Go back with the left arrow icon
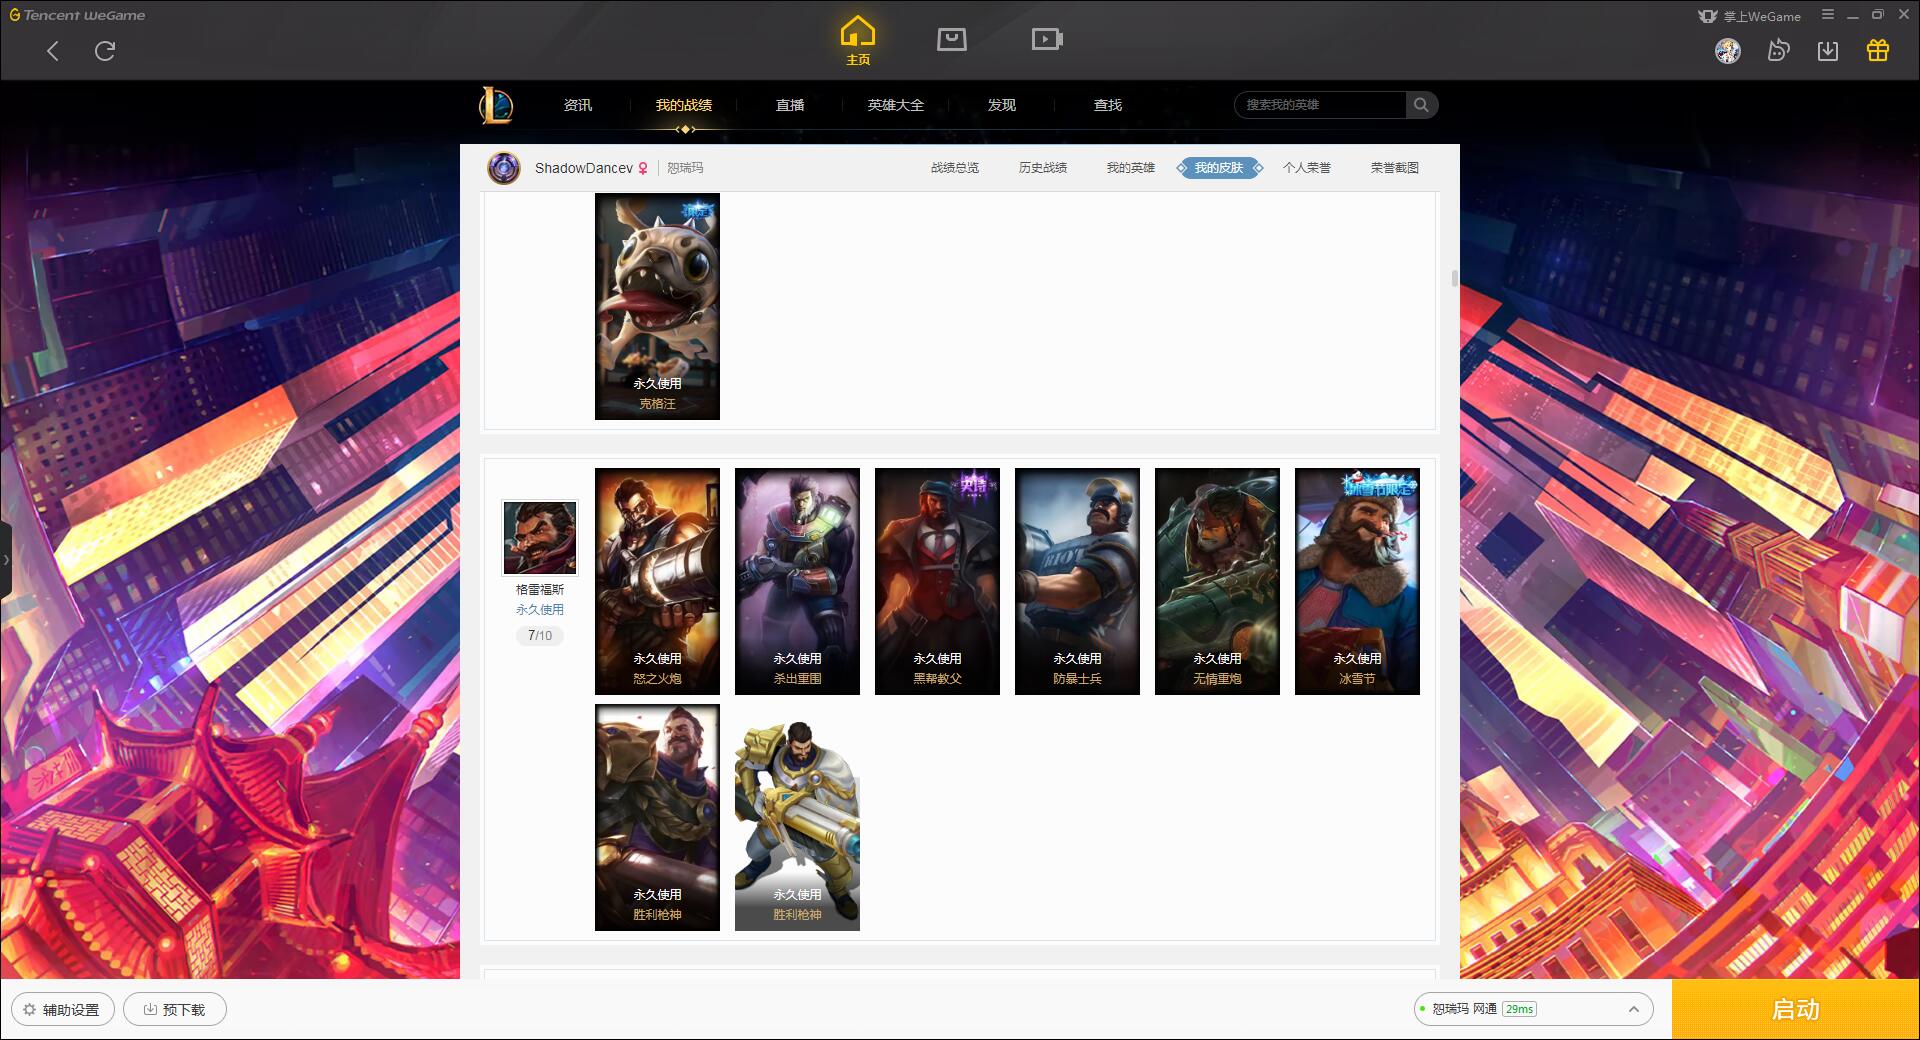The height and width of the screenshot is (1040, 1920). (x=53, y=51)
